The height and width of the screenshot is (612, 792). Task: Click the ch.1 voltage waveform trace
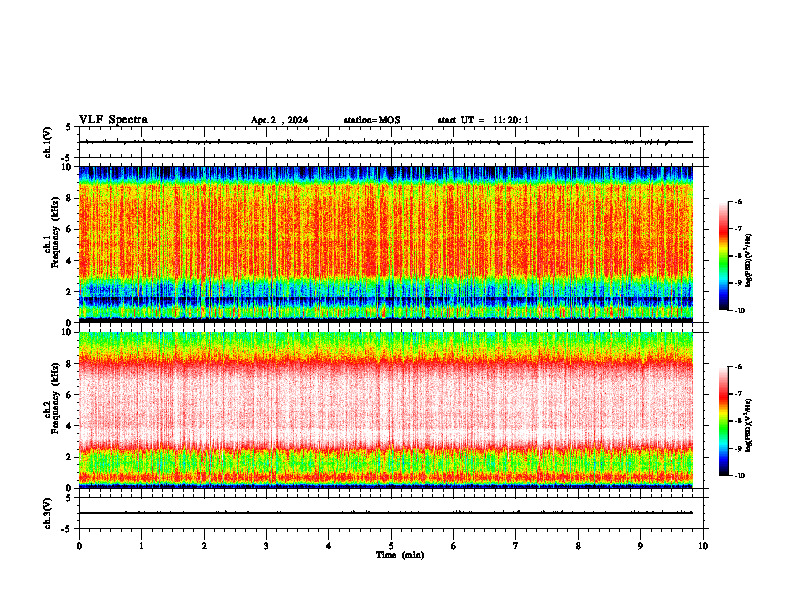[386, 142]
